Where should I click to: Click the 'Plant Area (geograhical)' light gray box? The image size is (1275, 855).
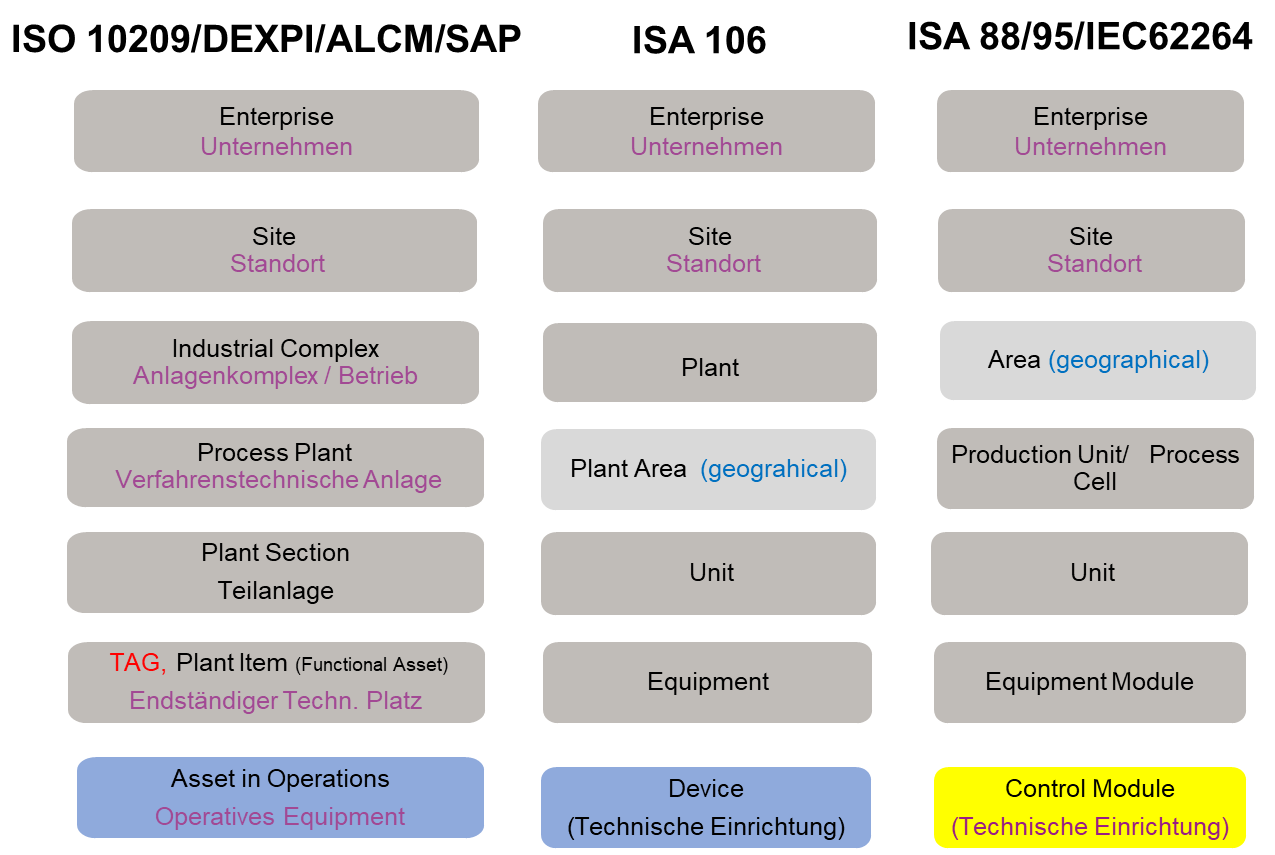(708, 469)
